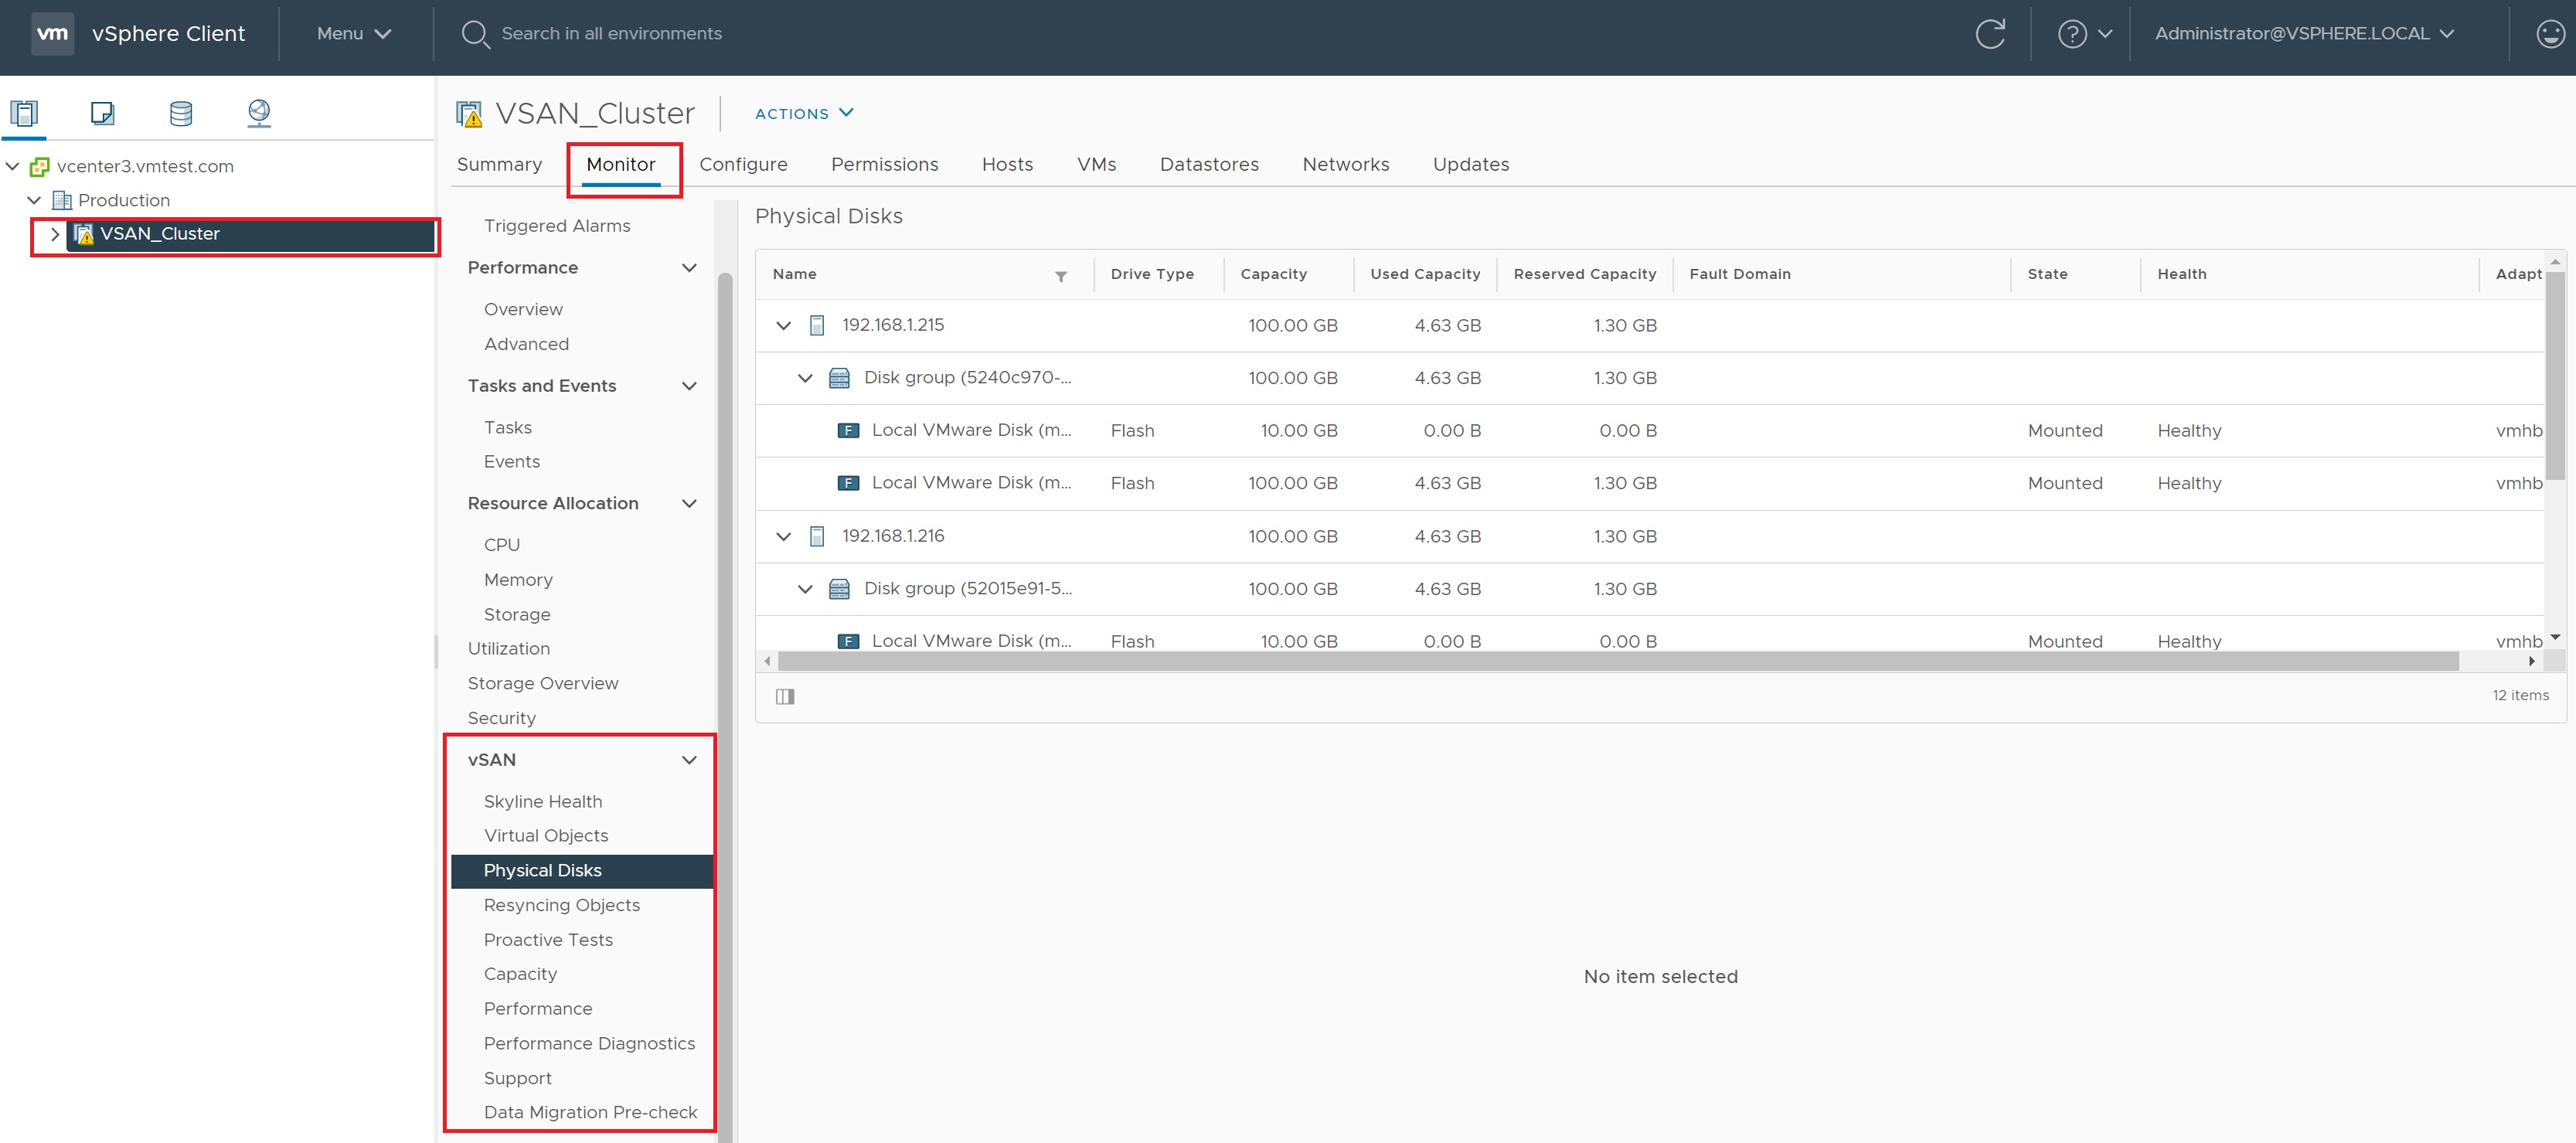2576x1143 pixels.
Task: Open Hosts and Clusters inventory view icon
Action: (x=24, y=113)
